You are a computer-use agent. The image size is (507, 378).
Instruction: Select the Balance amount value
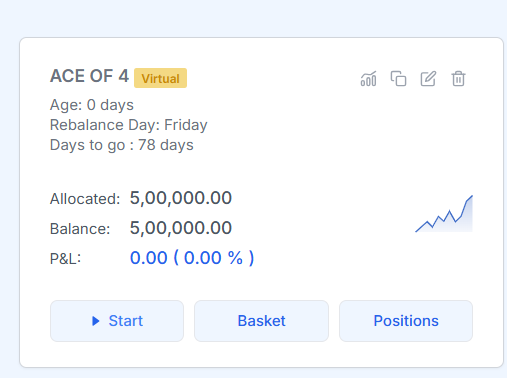181,228
